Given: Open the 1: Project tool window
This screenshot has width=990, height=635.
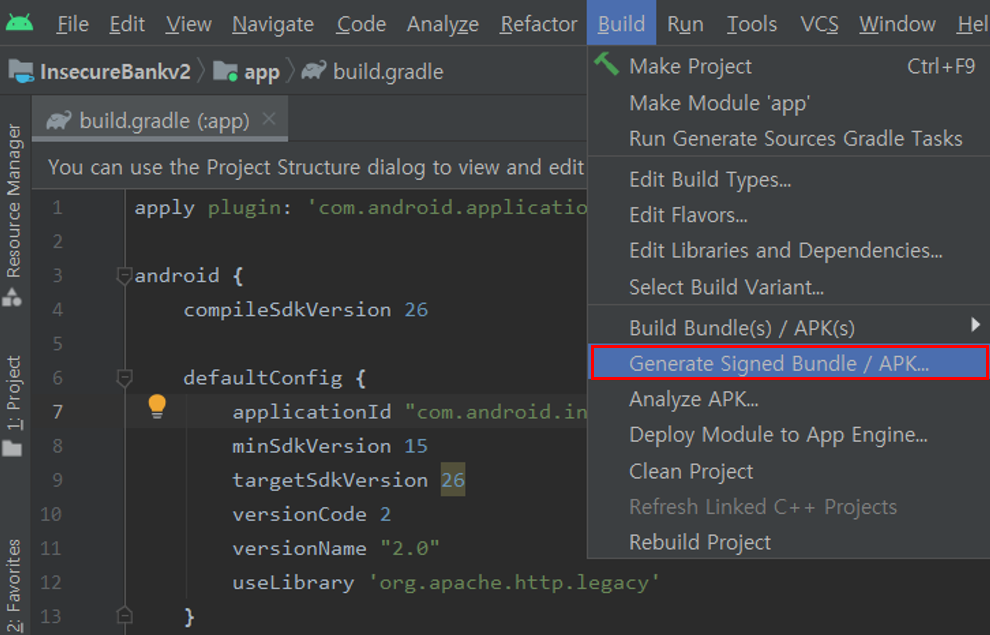Looking at the screenshot, I should tap(13, 393).
